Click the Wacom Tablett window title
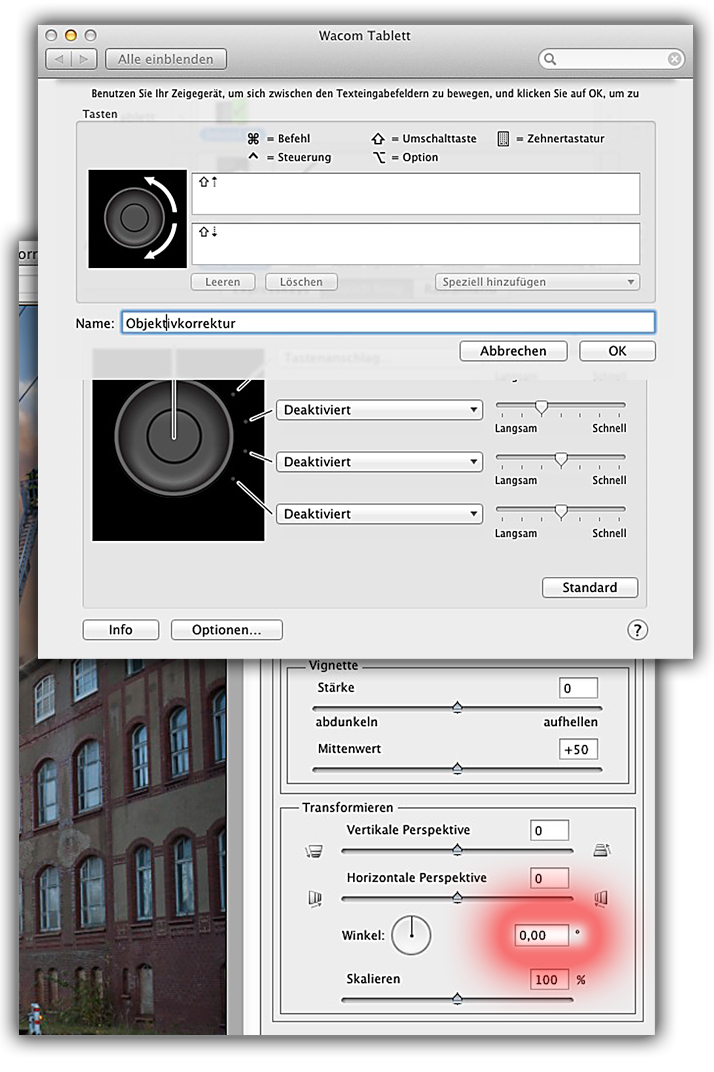 (365, 36)
